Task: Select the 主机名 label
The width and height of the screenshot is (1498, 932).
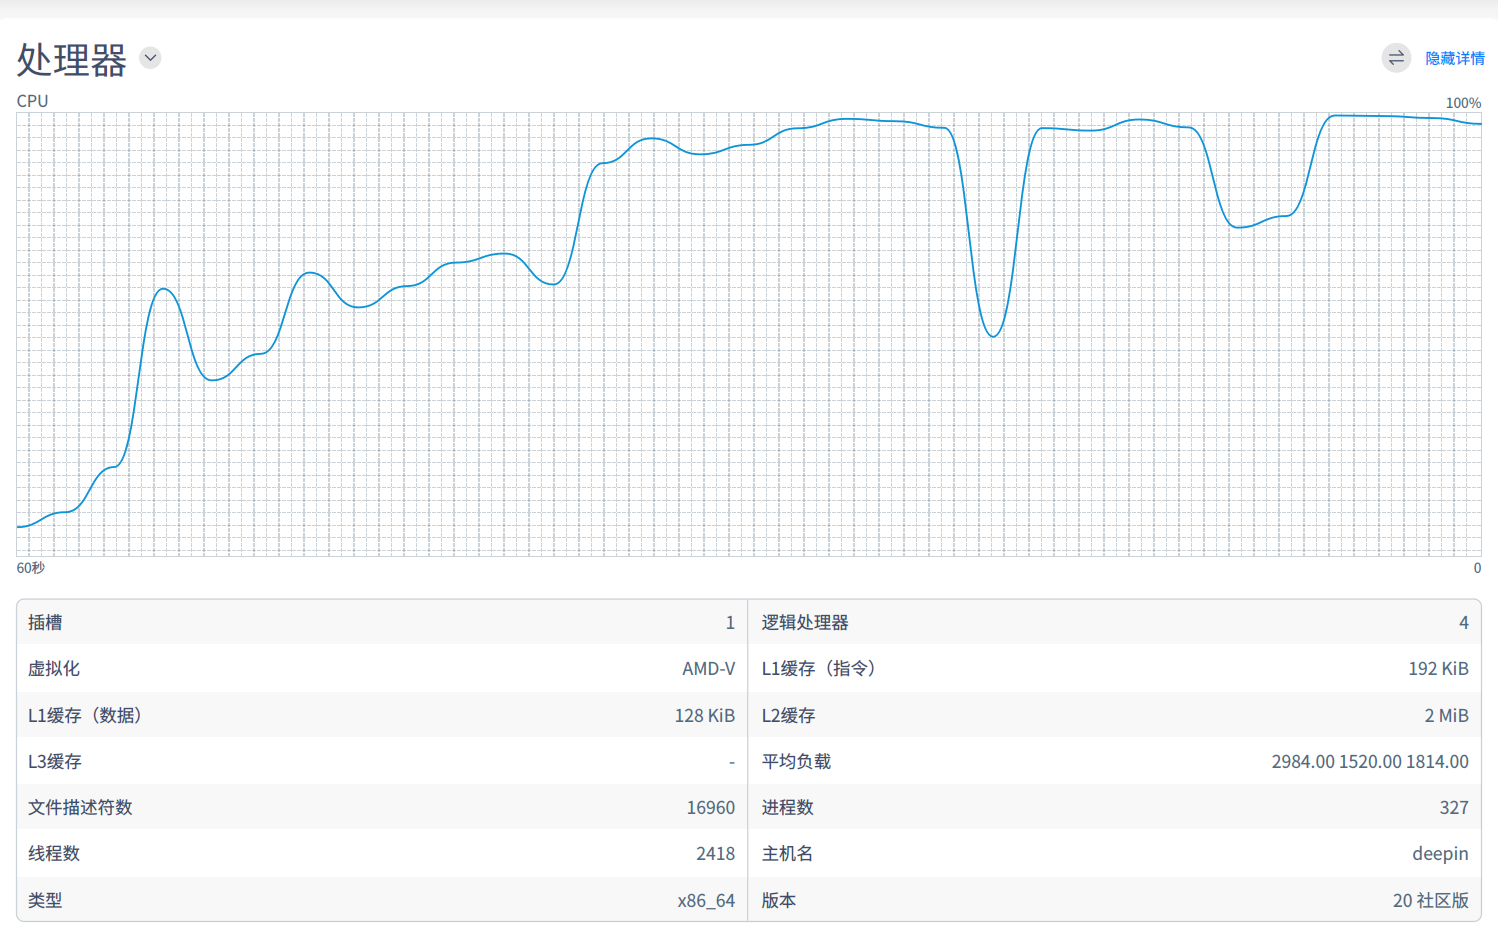Action: pyautogui.click(x=788, y=853)
